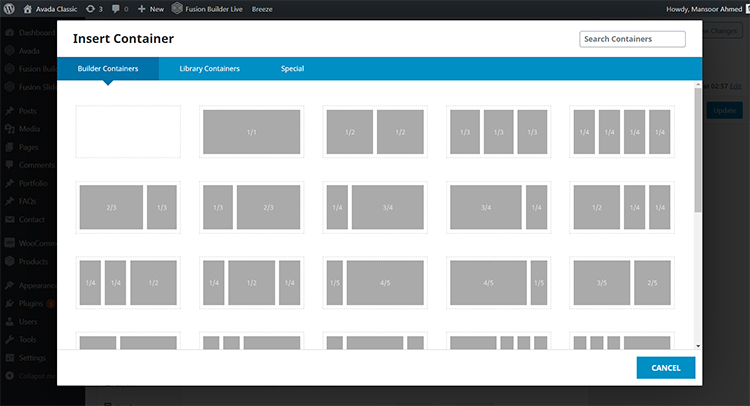Open Settings in the admin sidebar

[26, 358]
